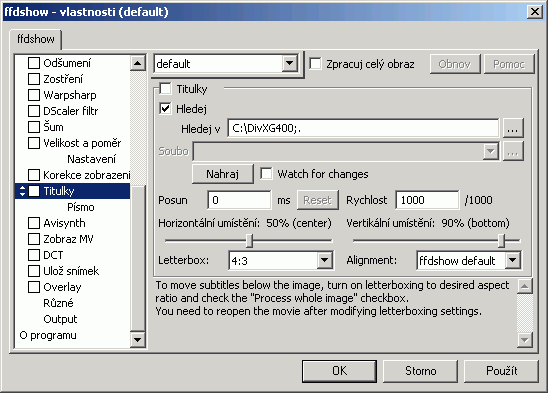Tick the Korekce zobrazení checkbox
The height and width of the screenshot is (393, 548).
(34, 175)
